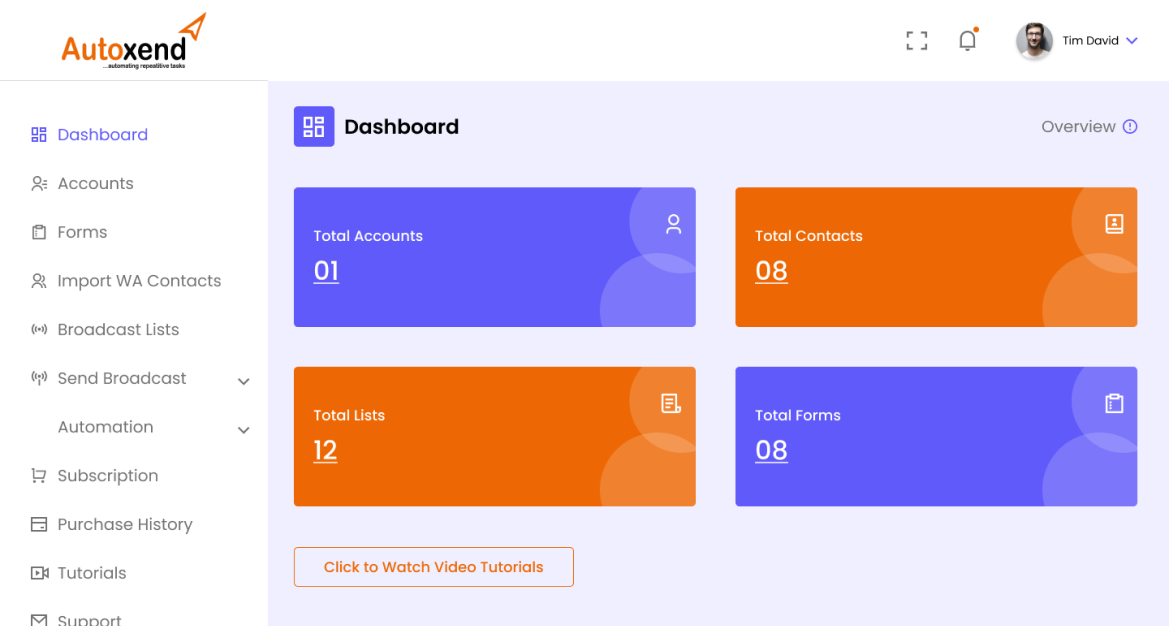Viewport: 1169px width, 626px height.
Task: Expand the Automation submenu chevron
Action: pyautogui.click(x=243, y=430)
